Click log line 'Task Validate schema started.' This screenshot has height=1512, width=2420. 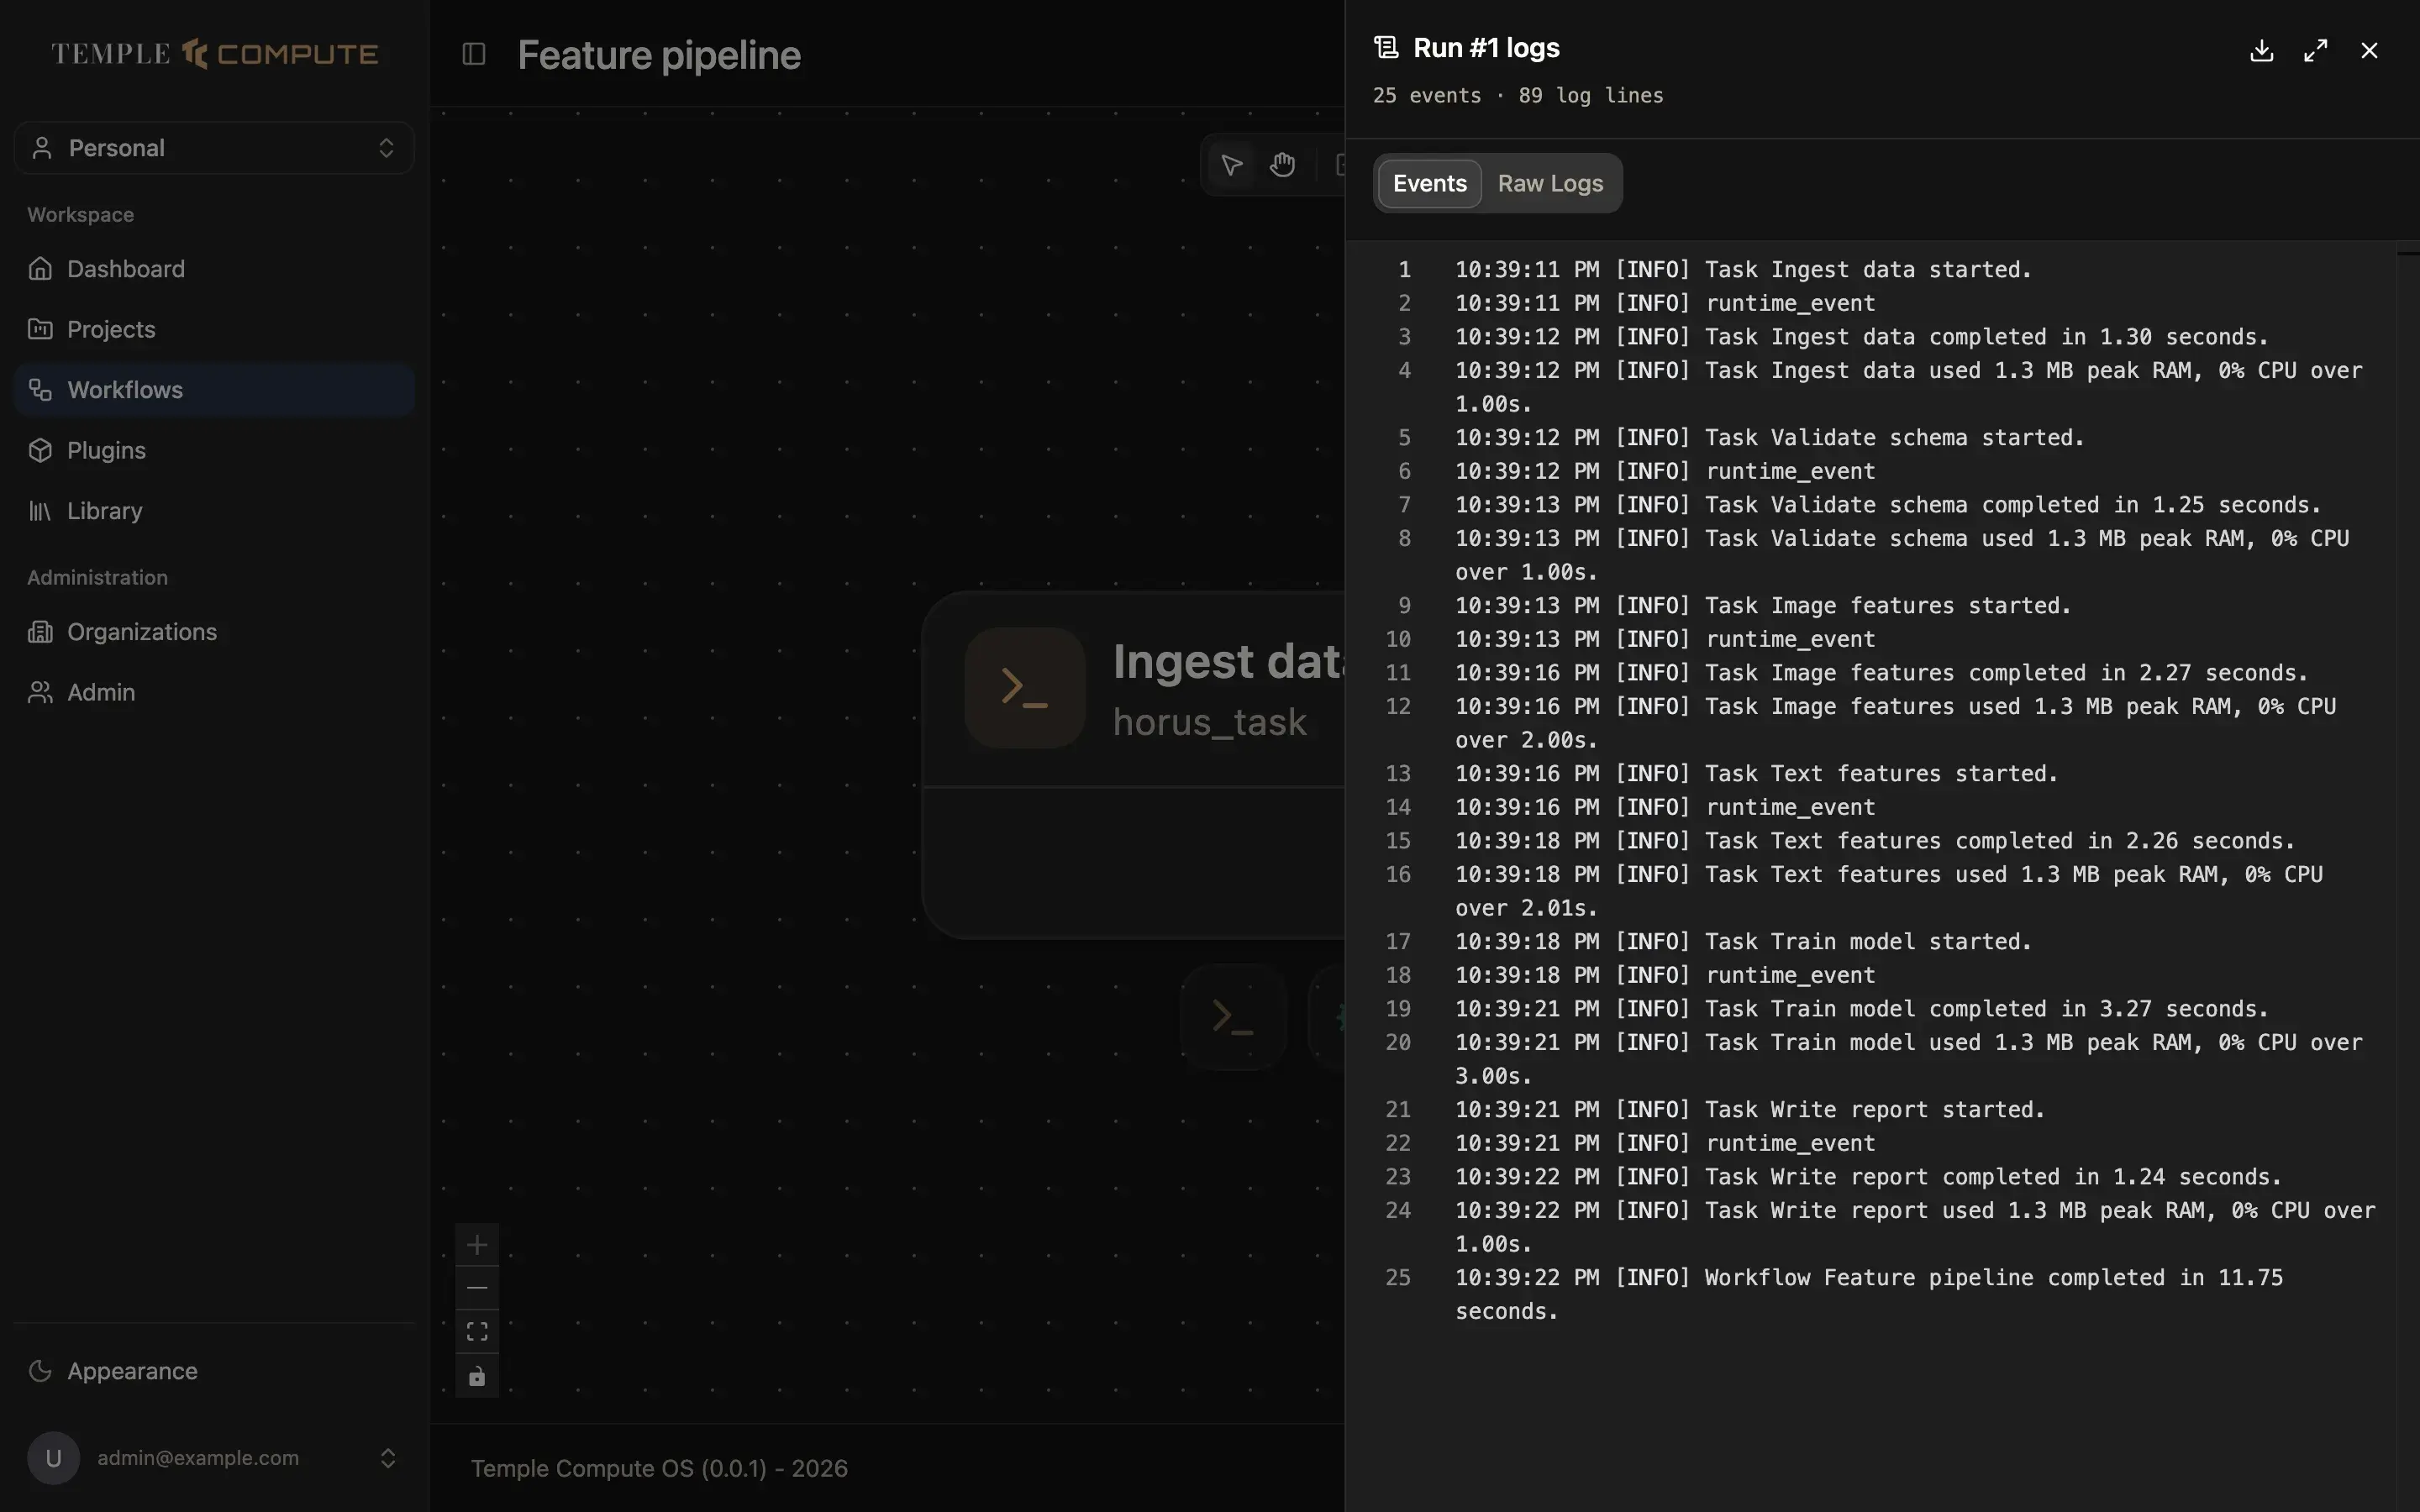(1769, 438)
